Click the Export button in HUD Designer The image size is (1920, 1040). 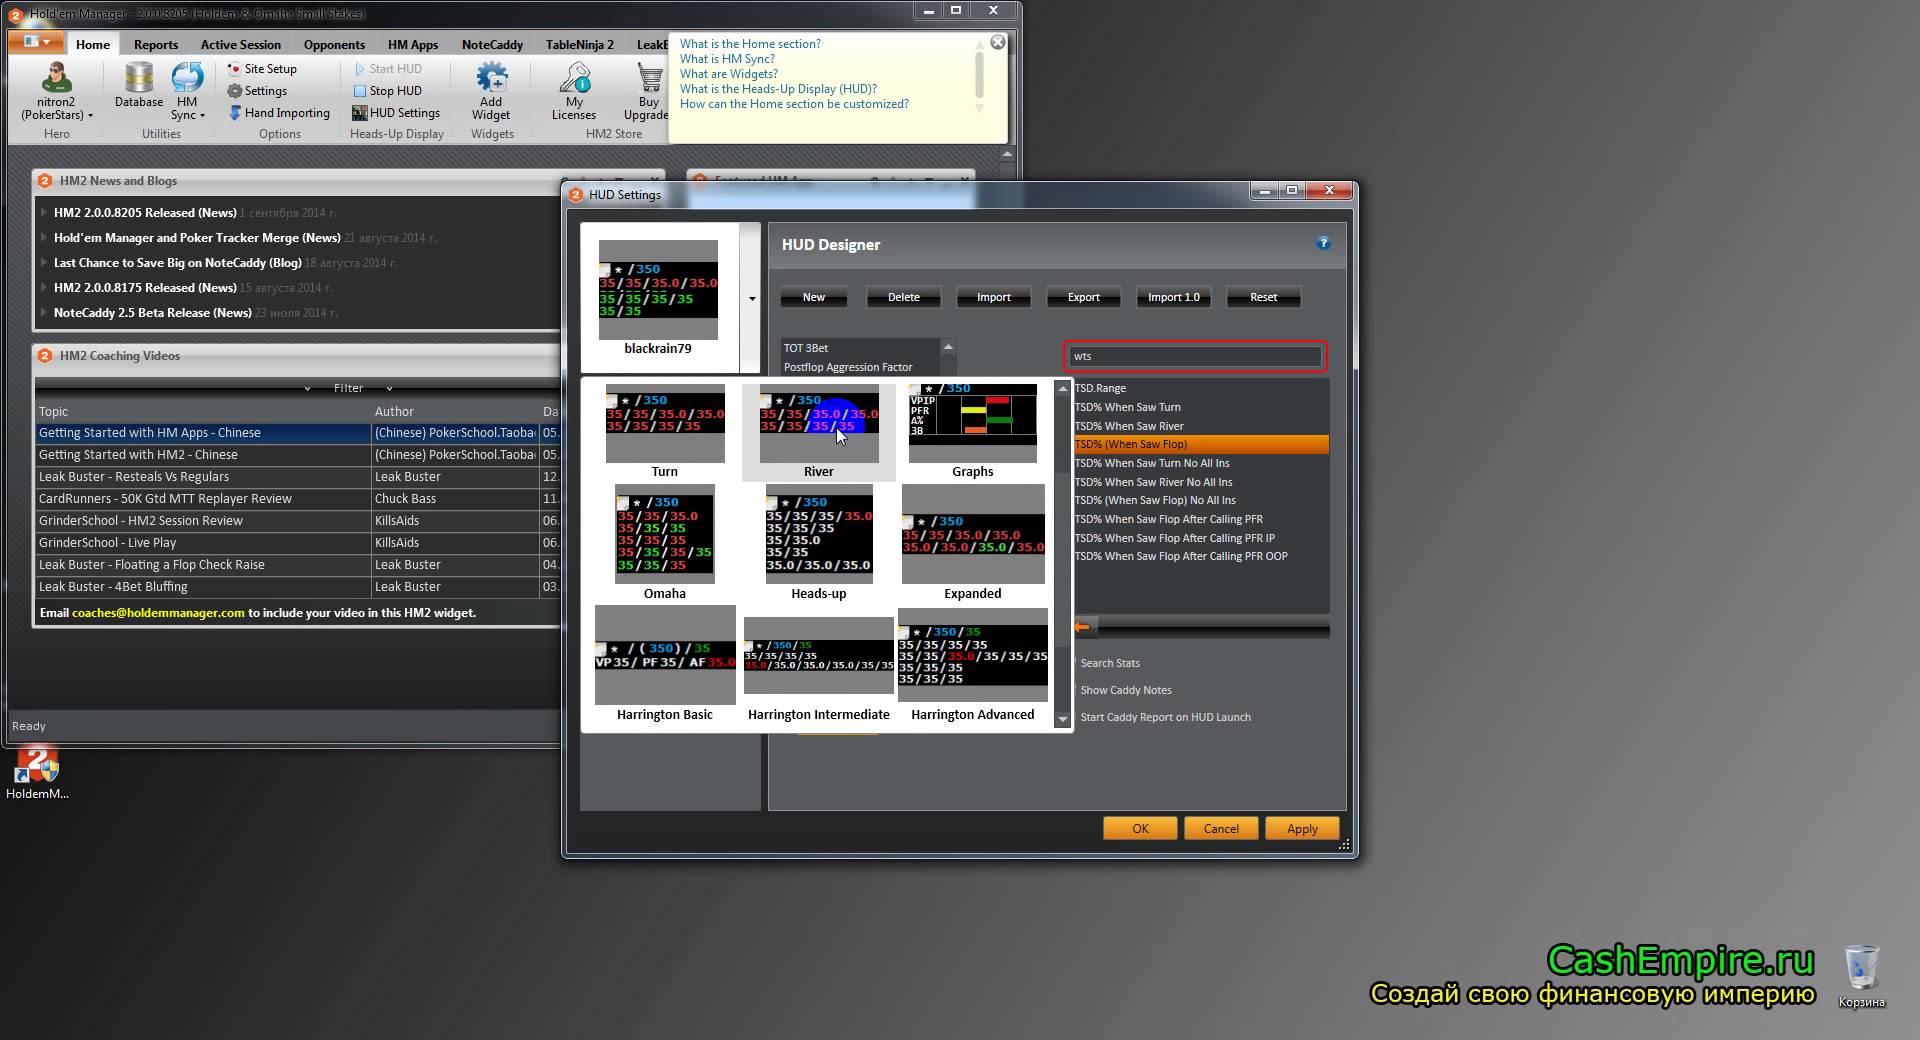[x=1083, y=297]
